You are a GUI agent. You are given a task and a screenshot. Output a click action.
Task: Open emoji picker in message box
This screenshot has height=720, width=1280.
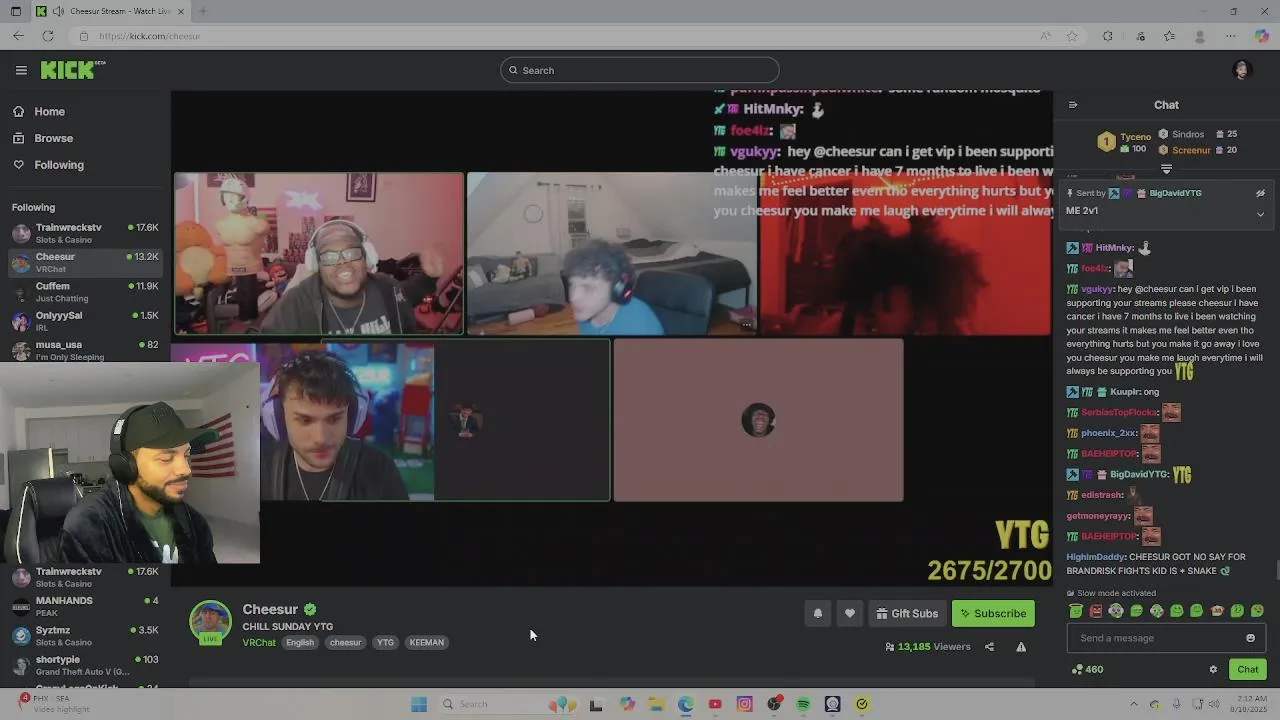[1250, 638]
